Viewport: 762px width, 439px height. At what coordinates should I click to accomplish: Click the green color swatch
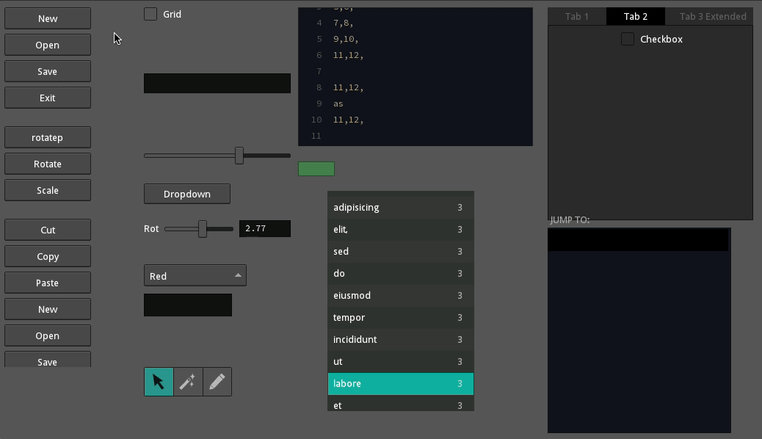click(x=316, y=169)
